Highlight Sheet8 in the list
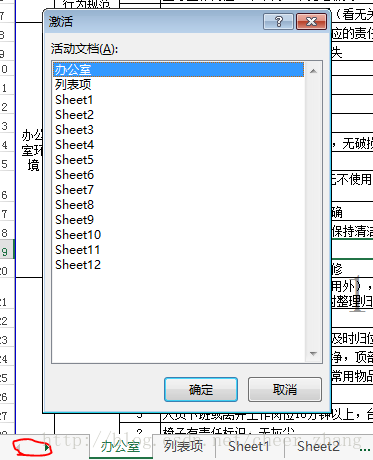 178,205
